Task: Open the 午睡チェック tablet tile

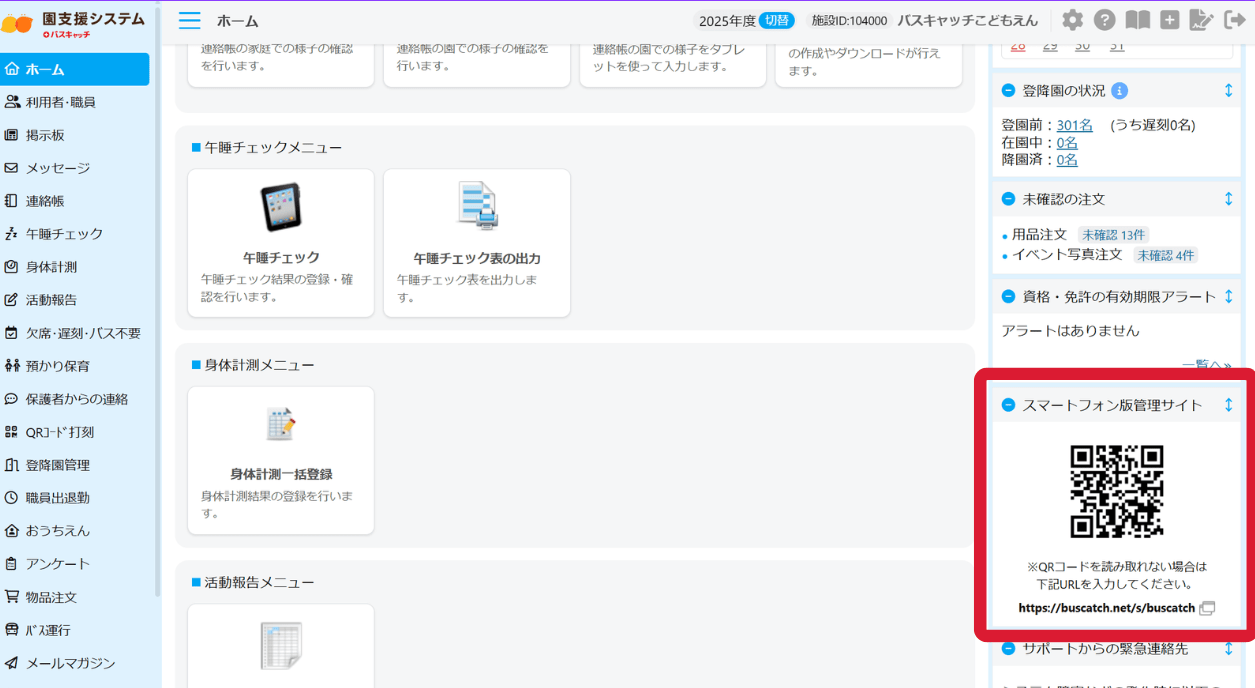Action: pos(280,240)
